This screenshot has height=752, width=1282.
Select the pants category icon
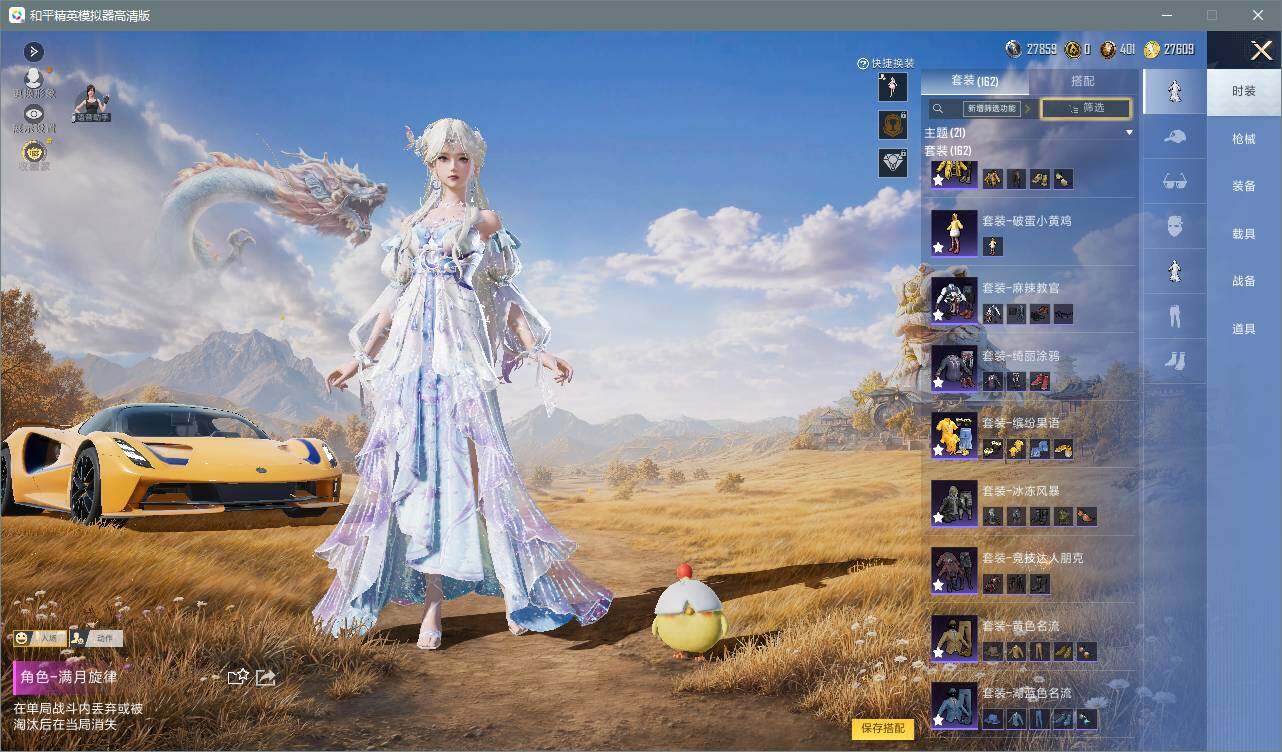1175,316
